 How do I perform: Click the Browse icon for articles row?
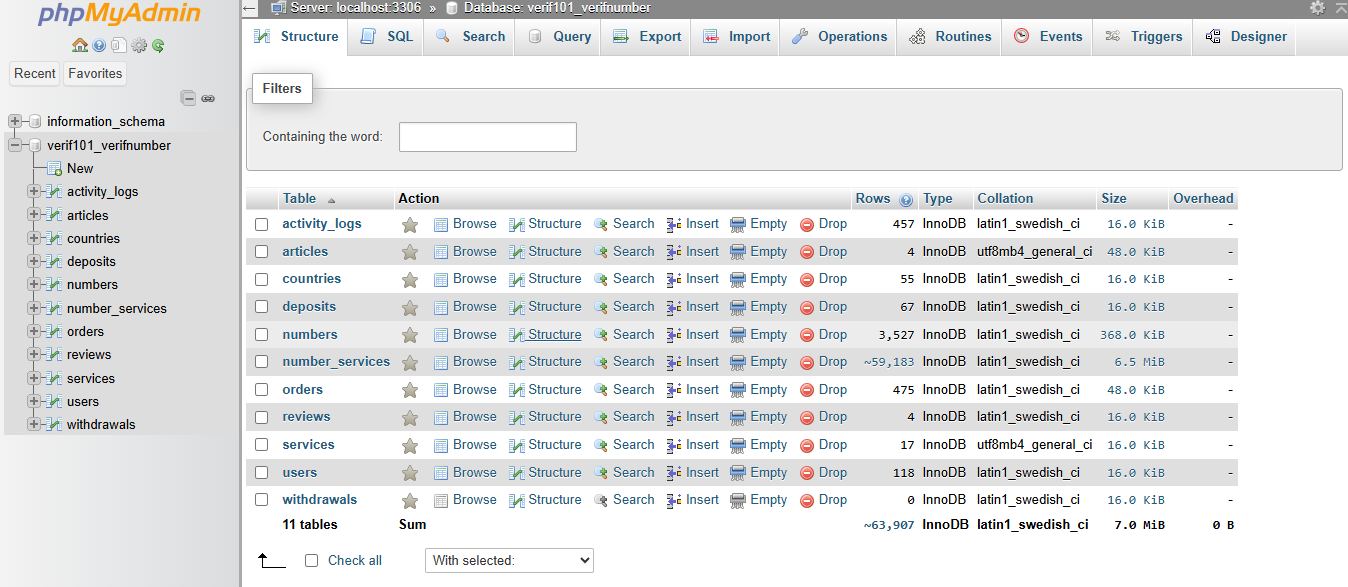[441, 252]
